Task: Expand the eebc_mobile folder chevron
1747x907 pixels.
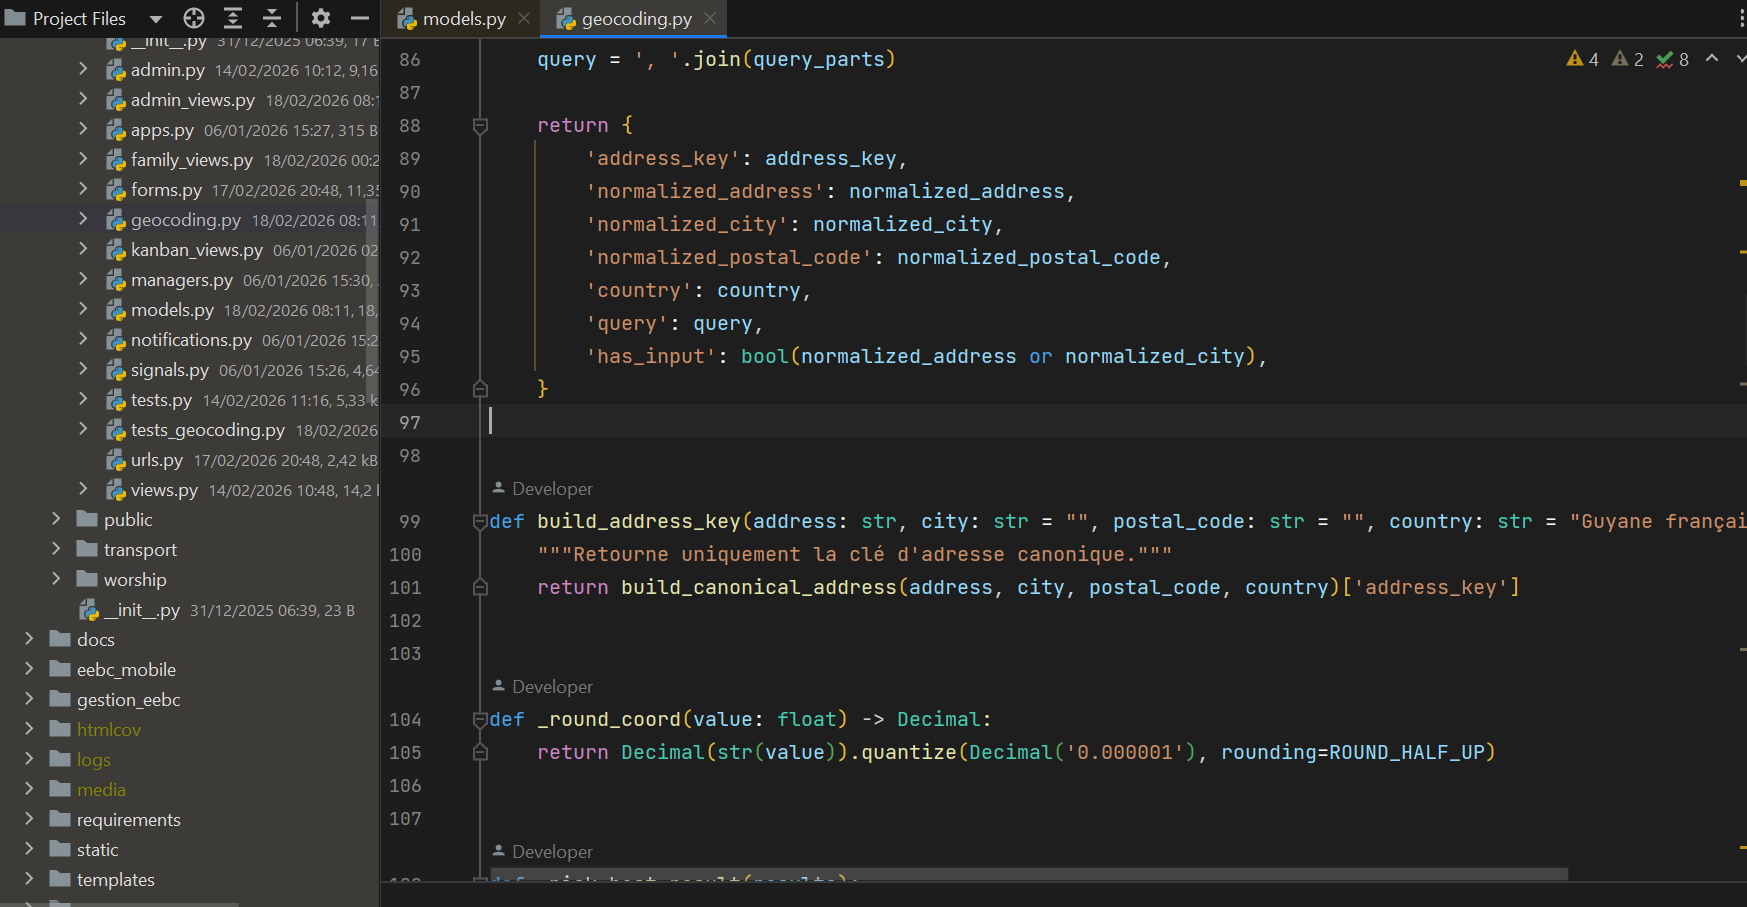Action: click(29, 669)
